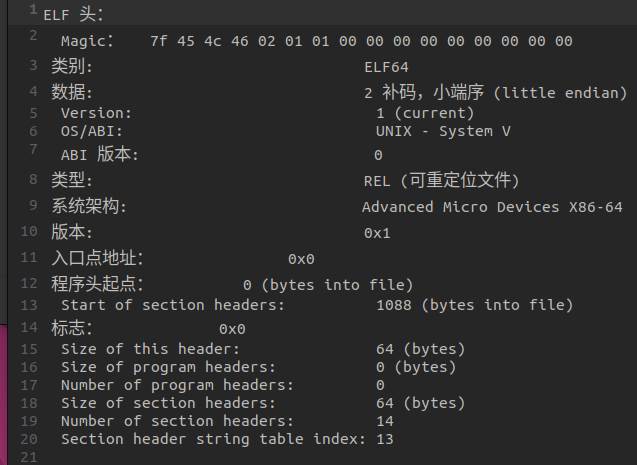This screenshot has width=637, height=465.
Task: Click the ELF64 class value
Action: [386, 67]
